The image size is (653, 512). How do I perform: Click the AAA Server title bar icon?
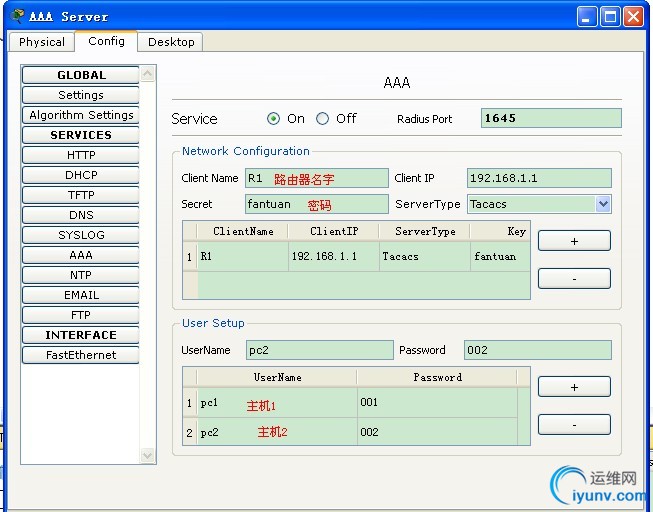[x=17, y=16]
